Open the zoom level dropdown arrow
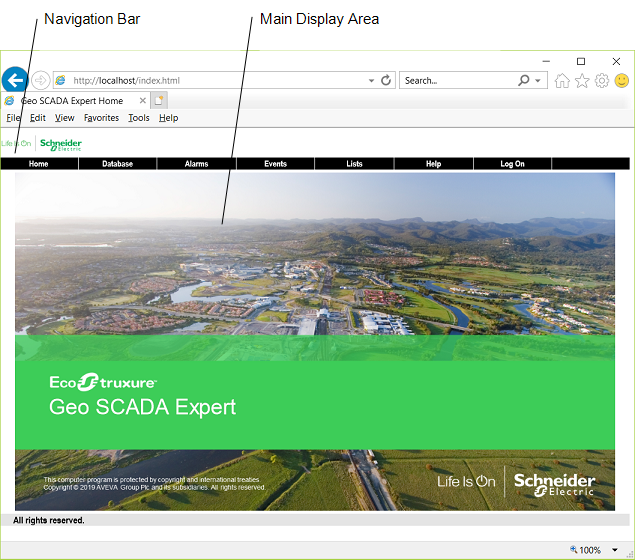 pos(615,550)
